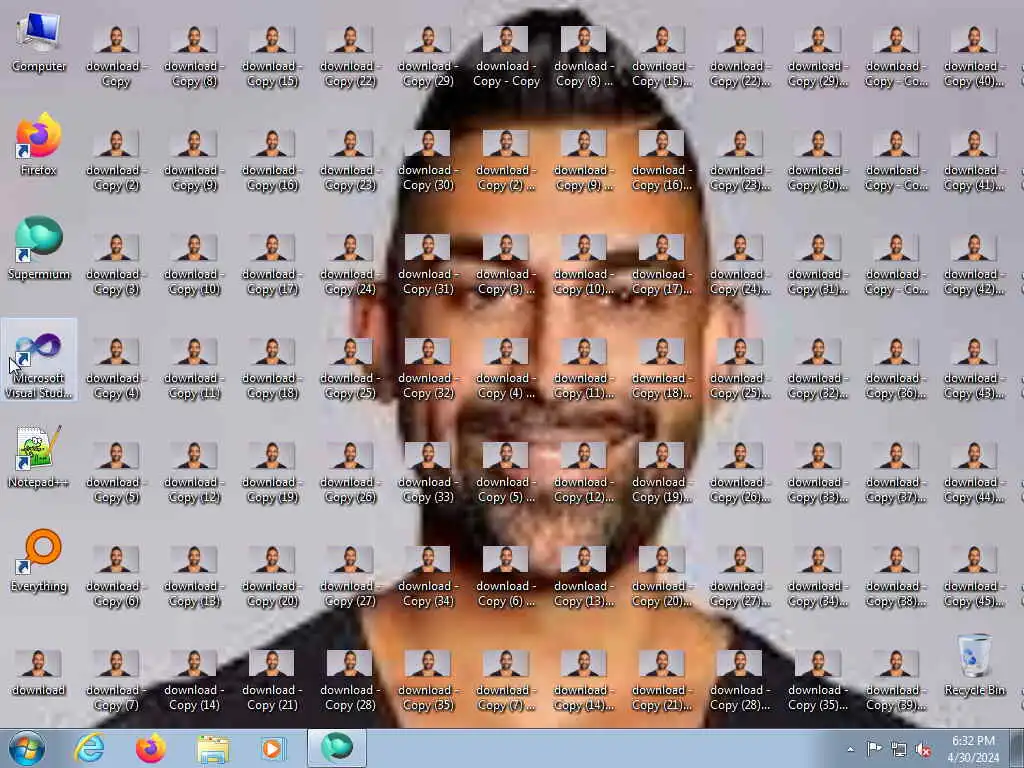Select file download - Copy (20)
1024x768 pixels.
pos(272,577)
